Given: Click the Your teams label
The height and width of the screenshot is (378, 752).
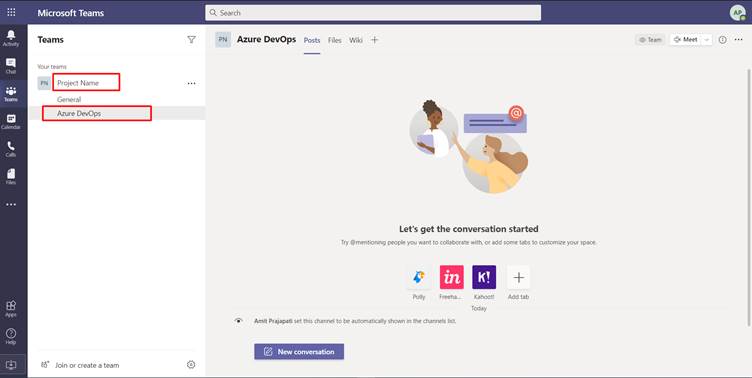Looking at the screenshot, I should coord(52,67).
